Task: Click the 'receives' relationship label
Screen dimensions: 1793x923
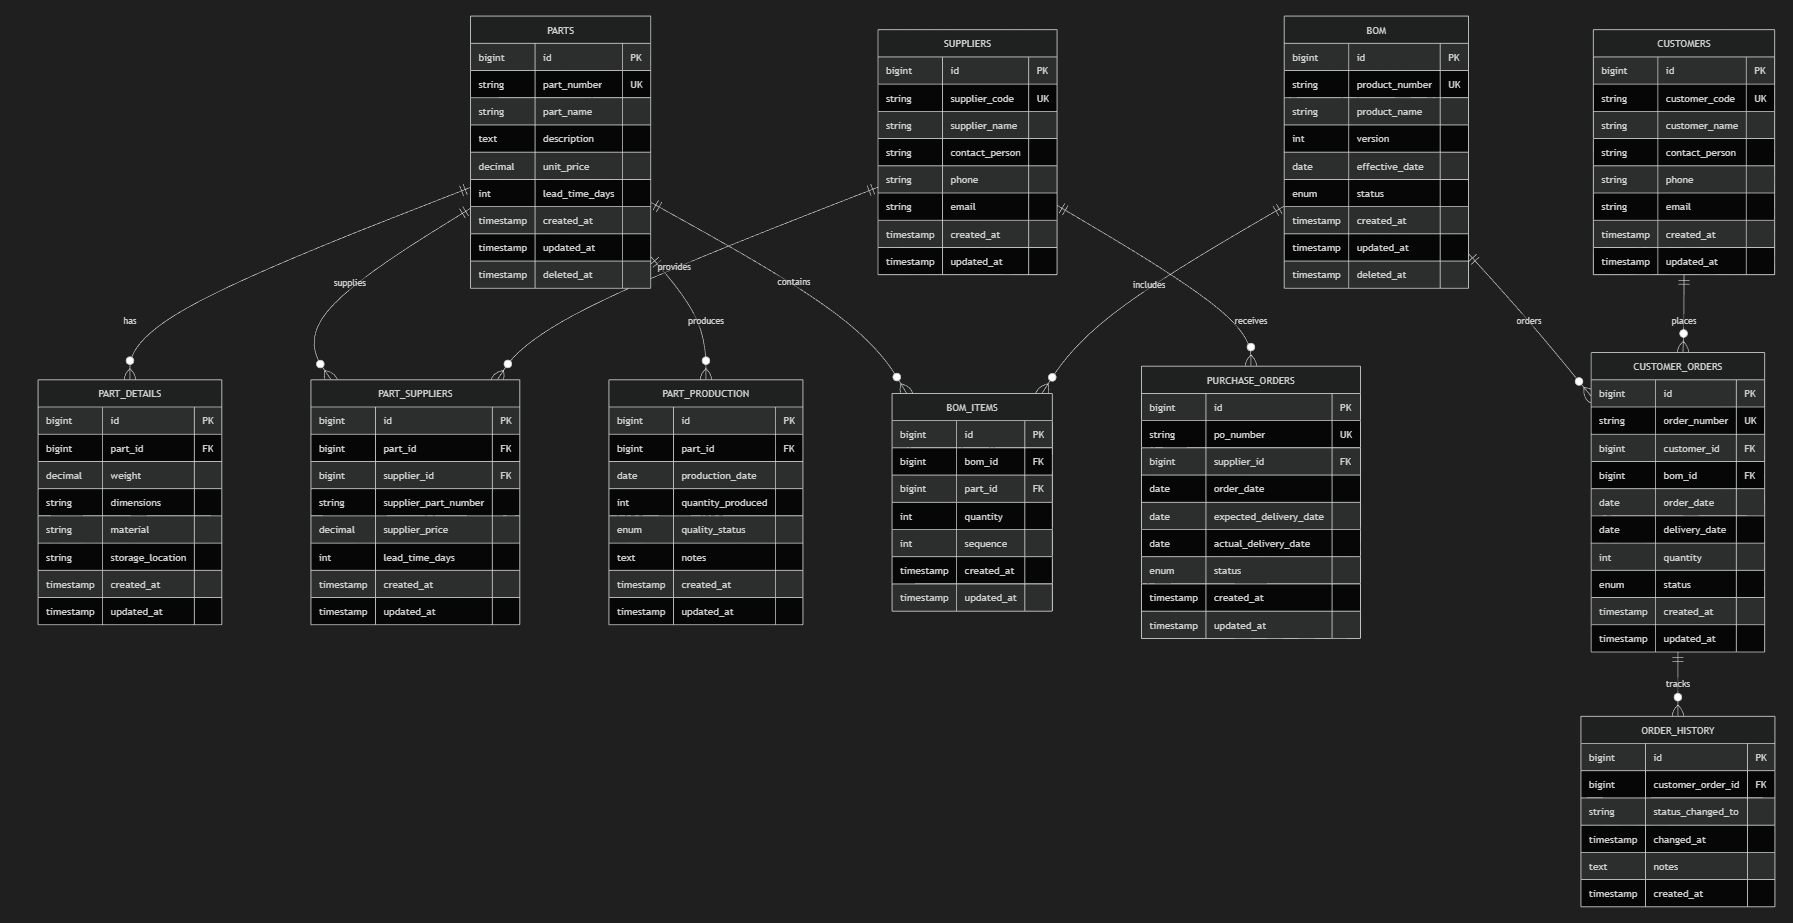Action: tap(1251, 321)
